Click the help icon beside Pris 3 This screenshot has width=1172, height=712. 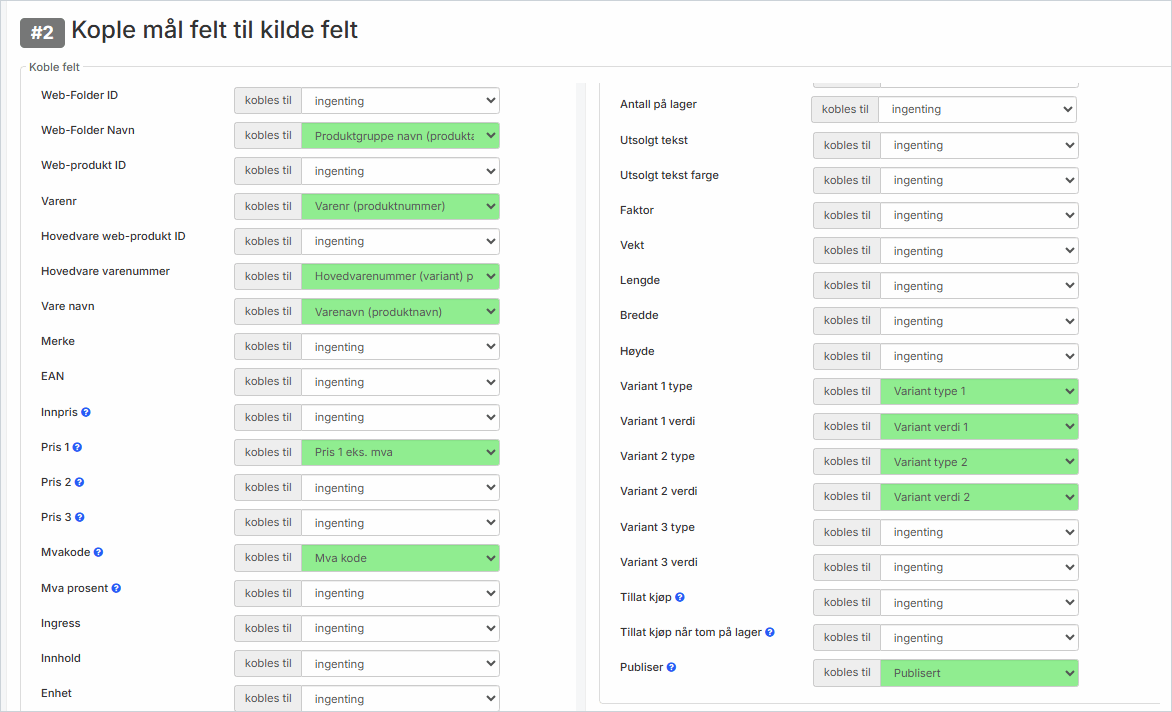point(79,517)
